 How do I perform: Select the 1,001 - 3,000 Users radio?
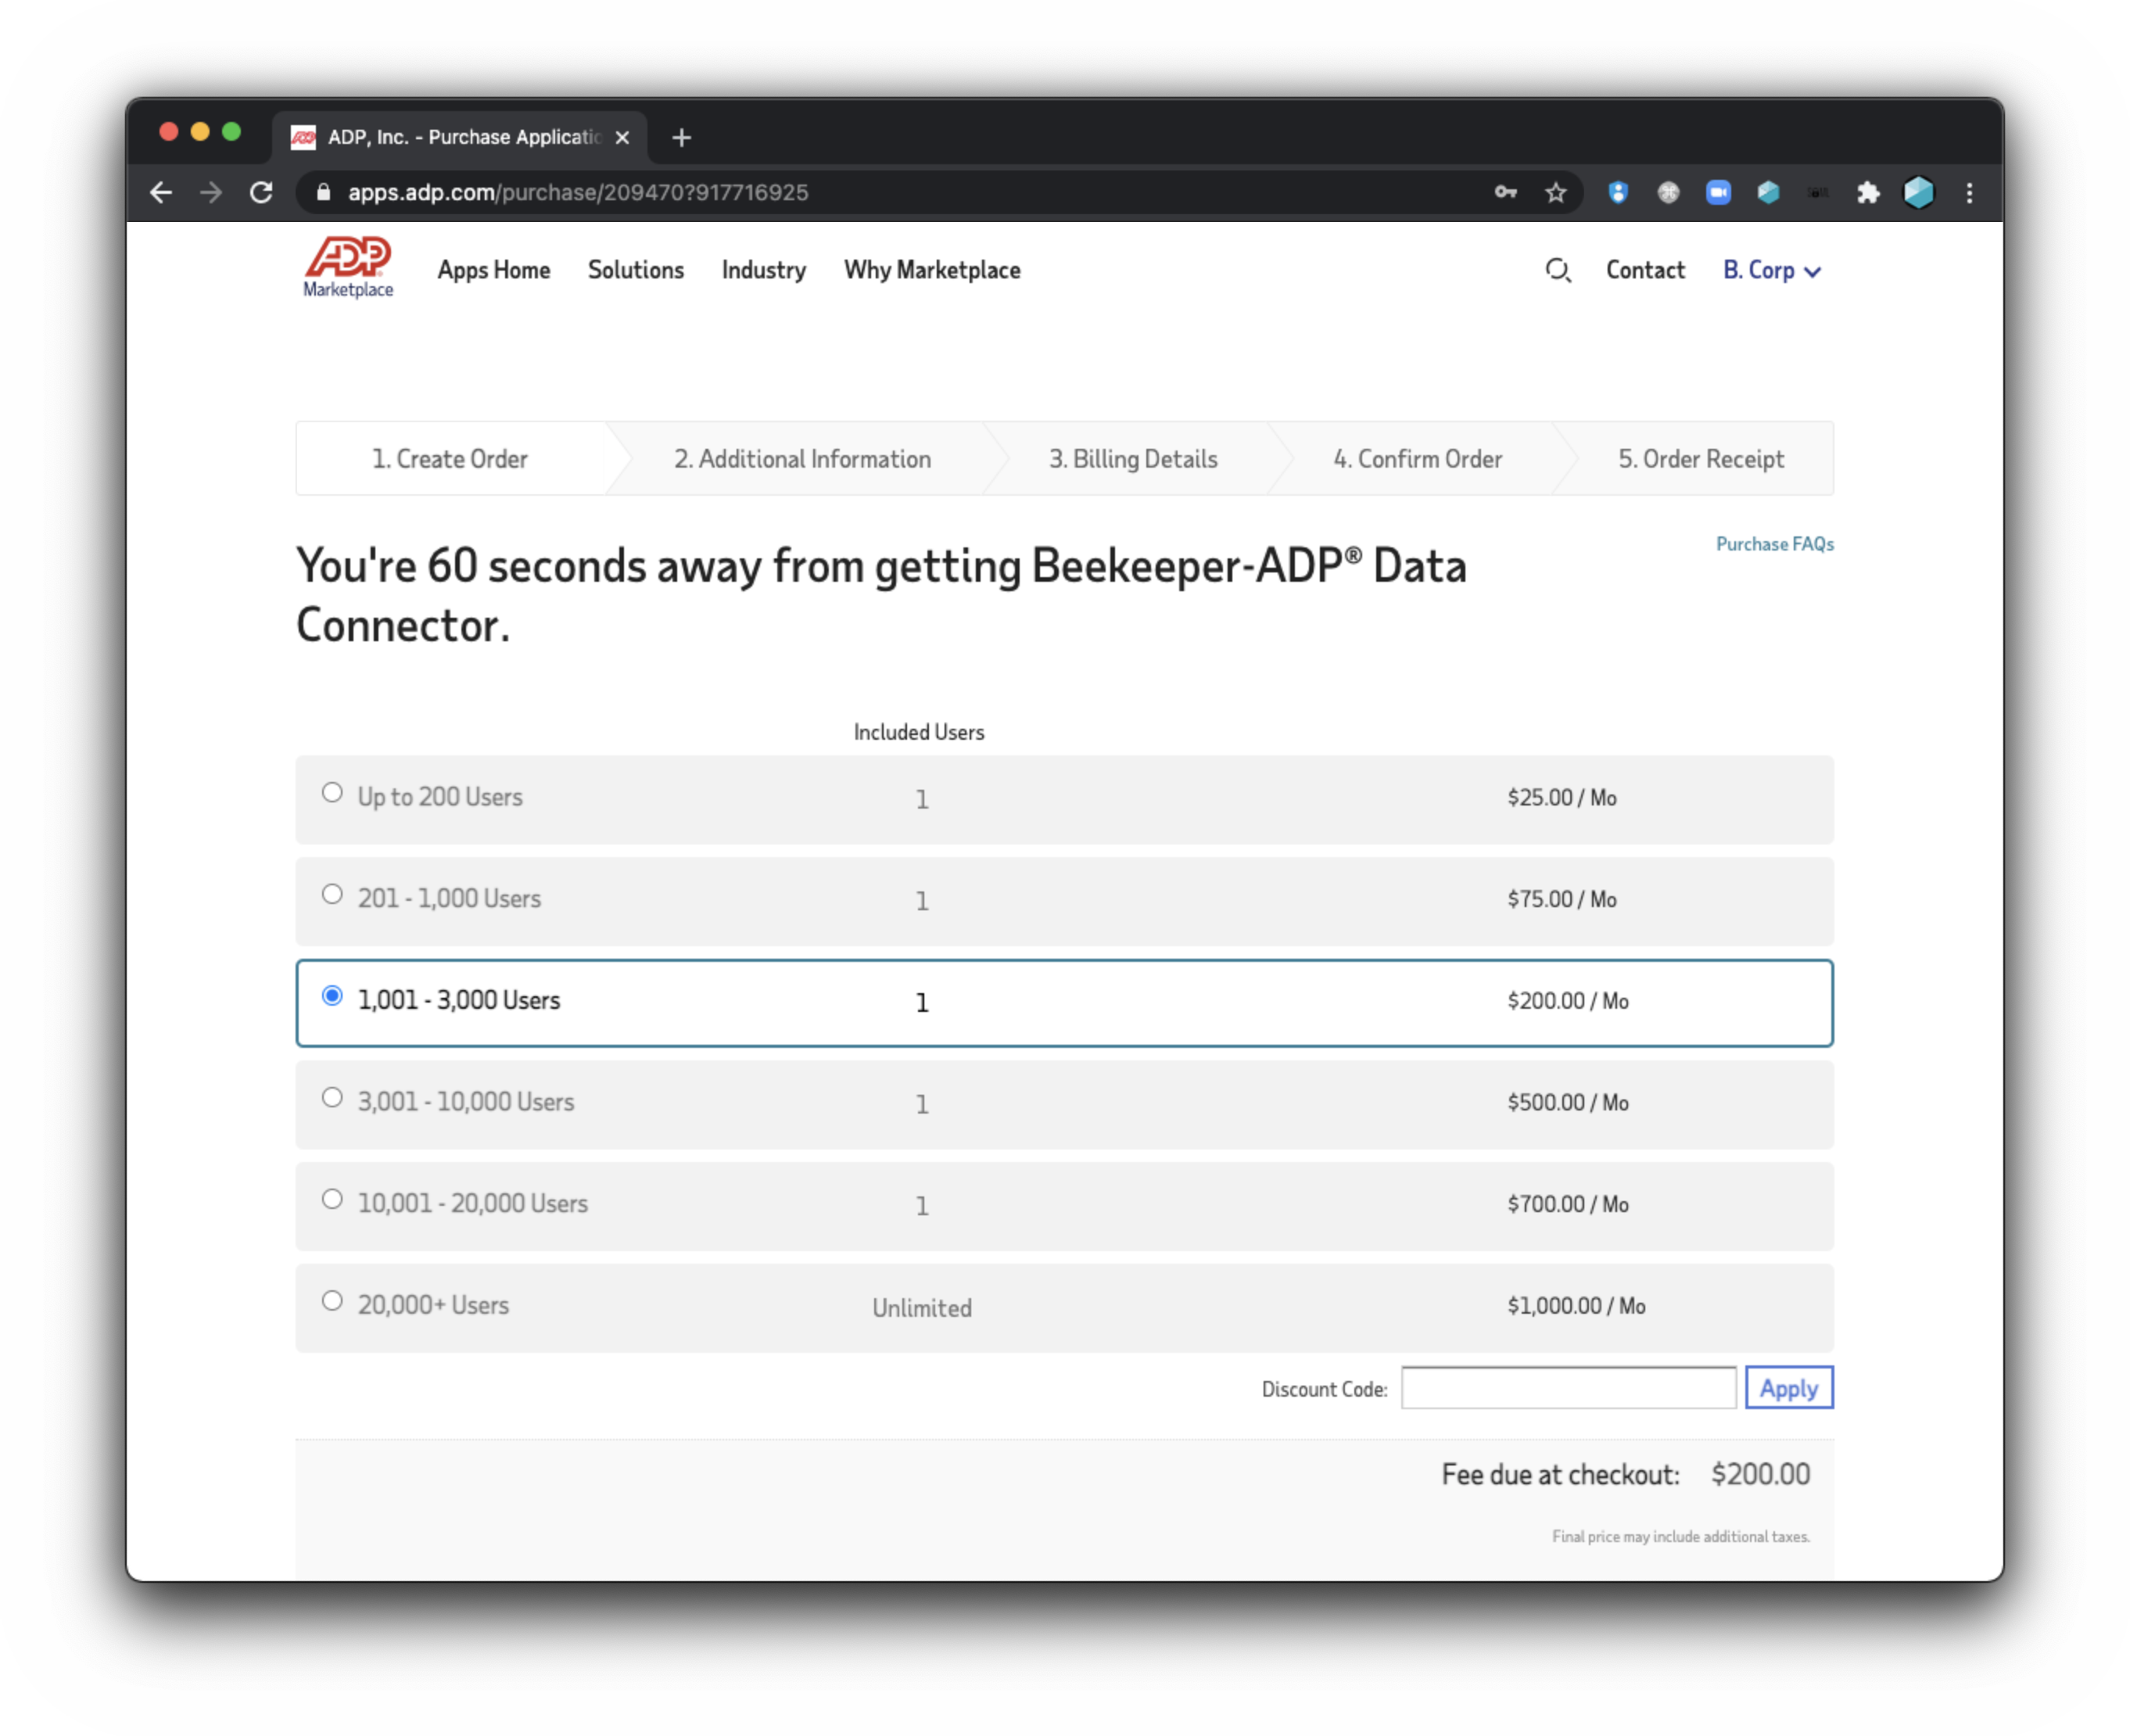[x=332, y=996]
